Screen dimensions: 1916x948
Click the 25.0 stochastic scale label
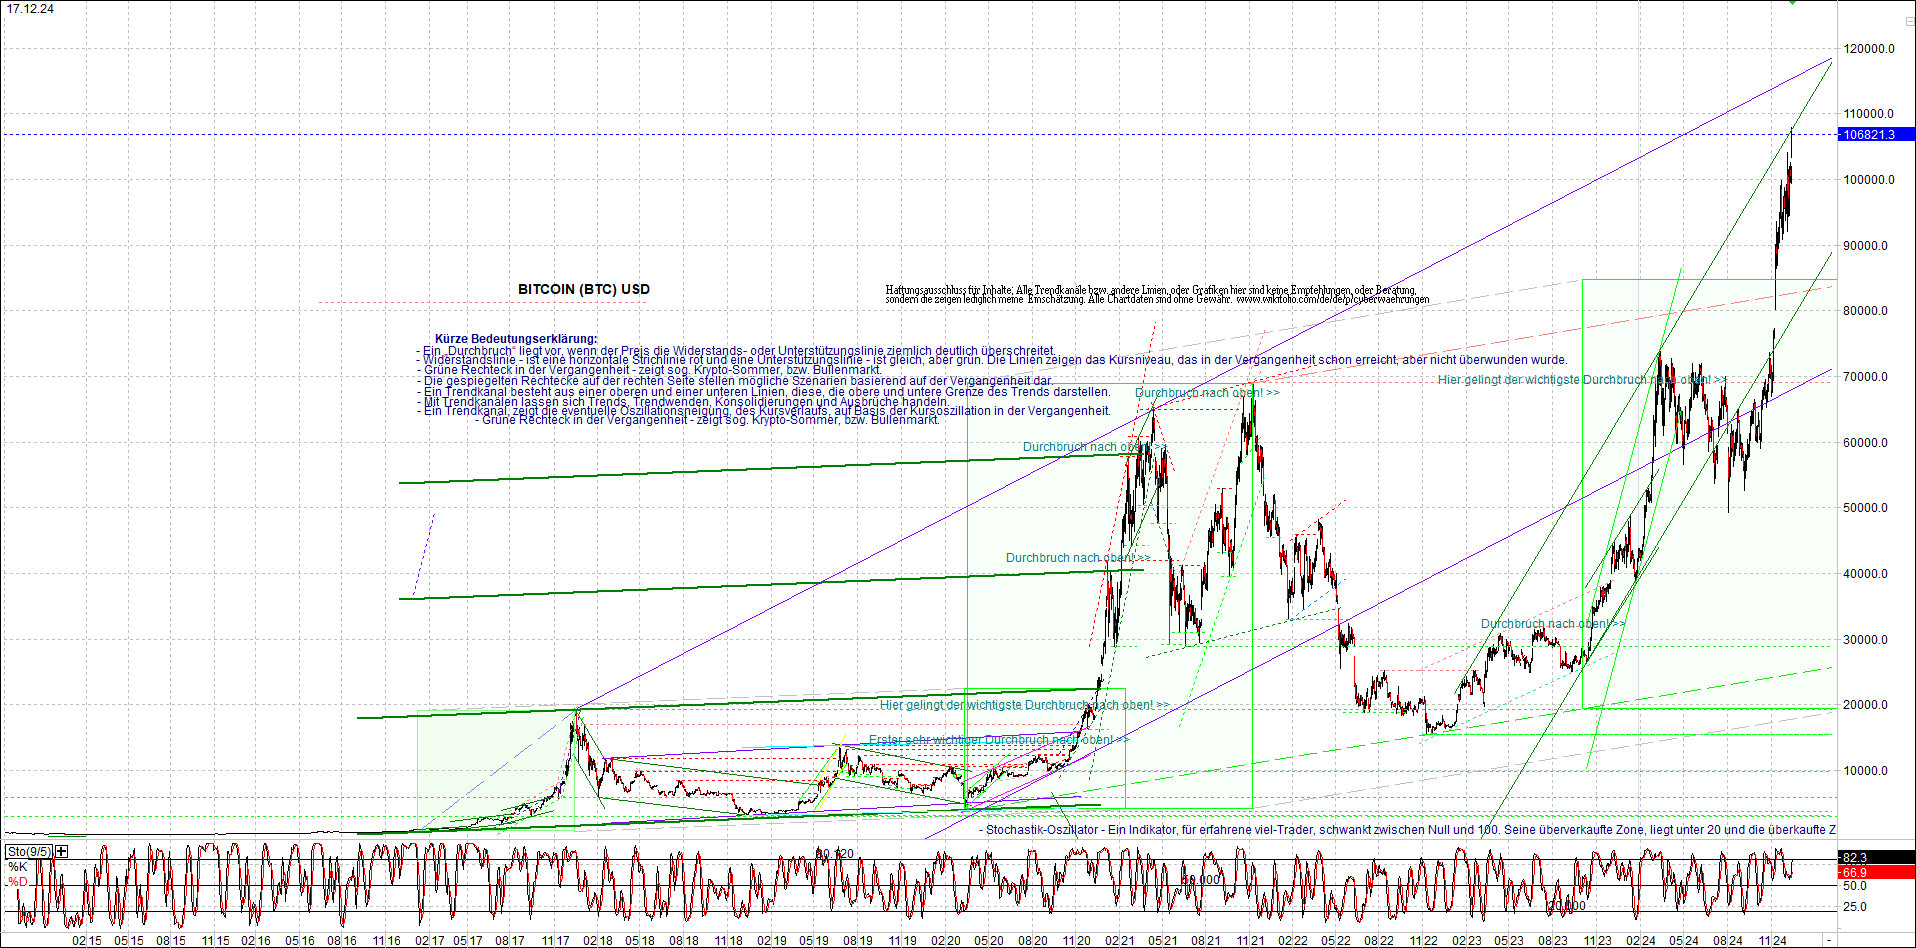(1855, 907)
